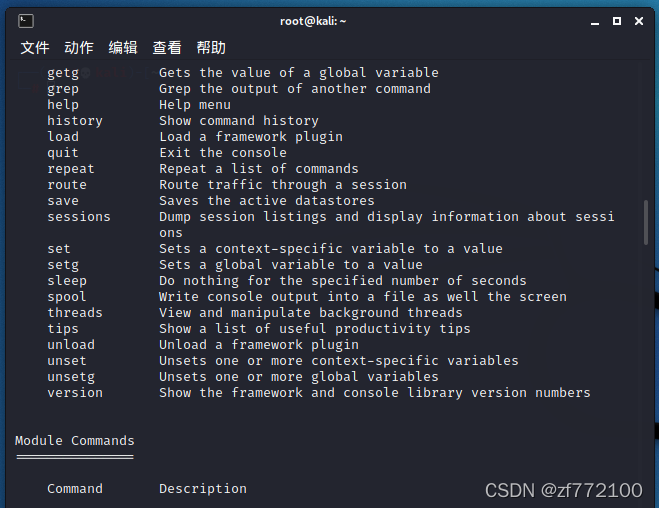
Task: Open the 动作 menu
Action: click(x=79, y=47)
